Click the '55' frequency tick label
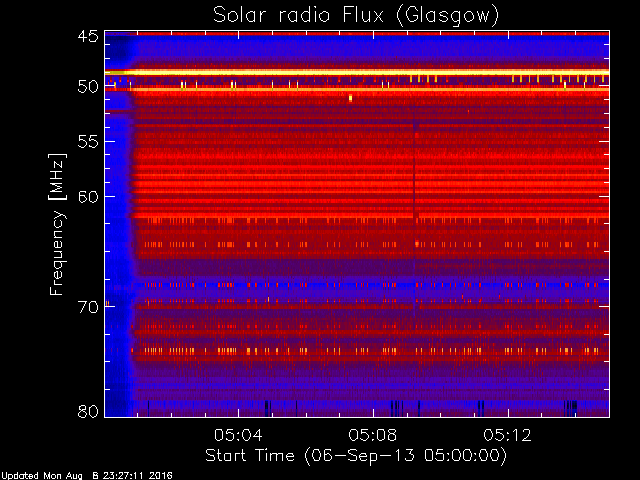The height and width of the screenshot is (480, 640). (88, 142)
